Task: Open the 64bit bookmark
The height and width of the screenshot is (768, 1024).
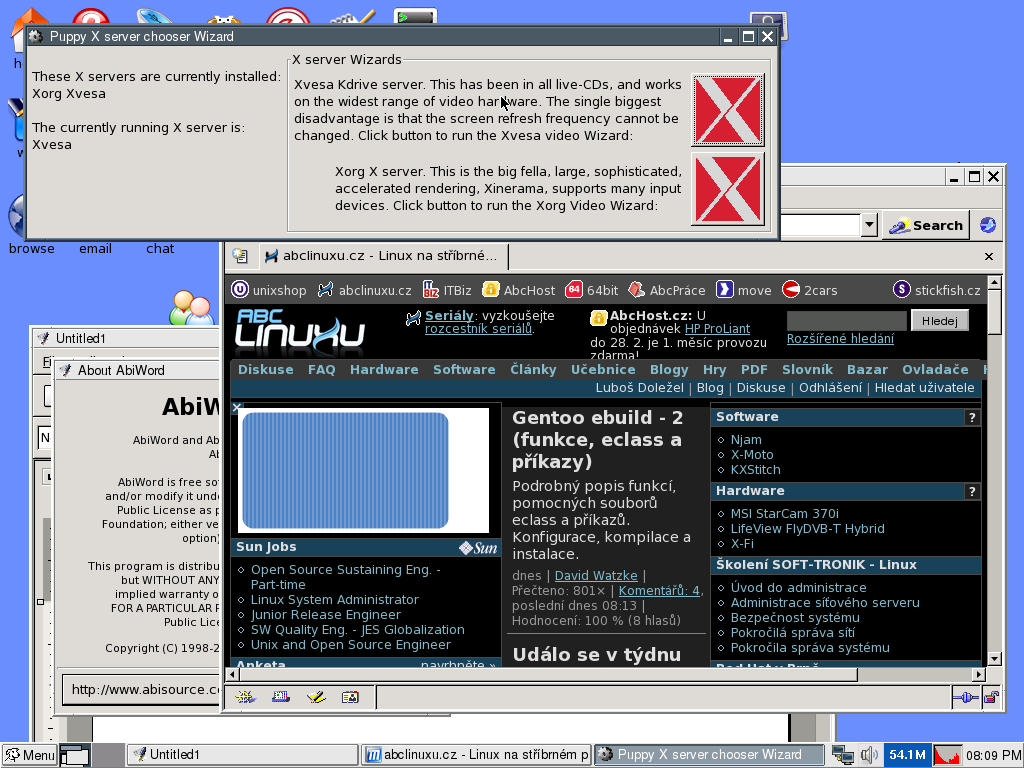Action: (x=592, y=290)
